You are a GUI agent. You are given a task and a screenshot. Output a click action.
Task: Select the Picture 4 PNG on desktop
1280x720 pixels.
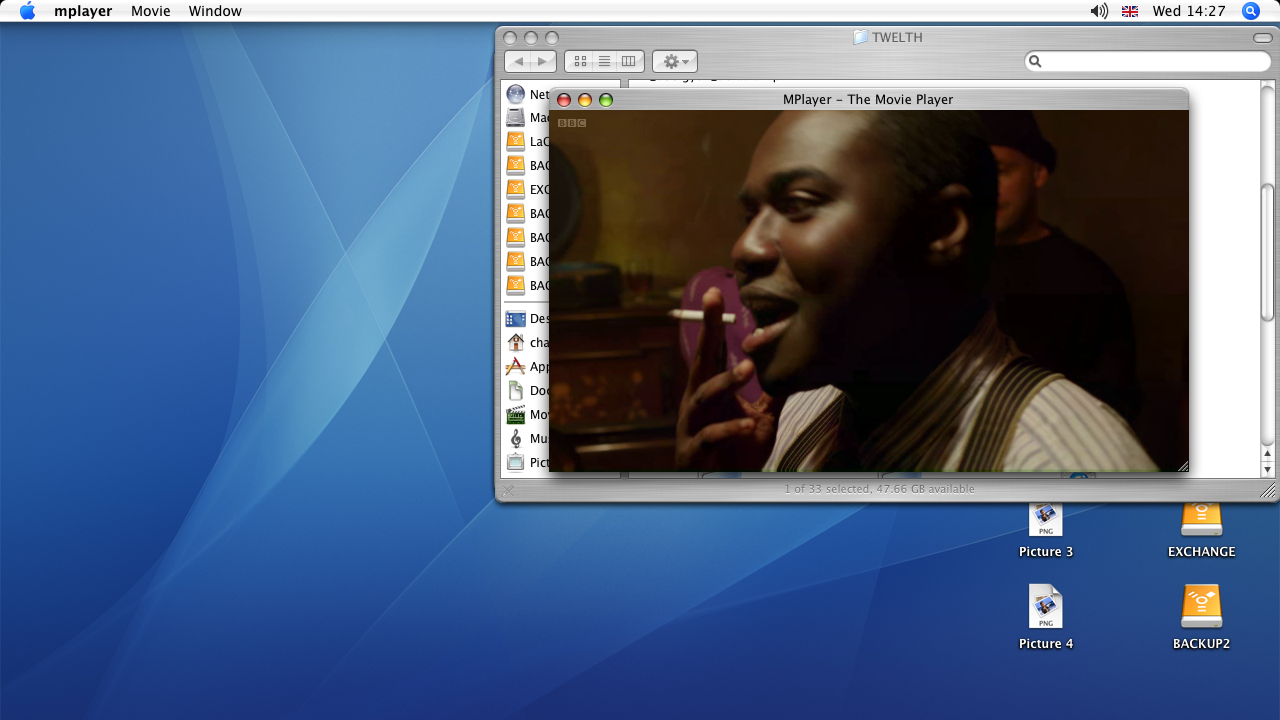coord(1046,617)
